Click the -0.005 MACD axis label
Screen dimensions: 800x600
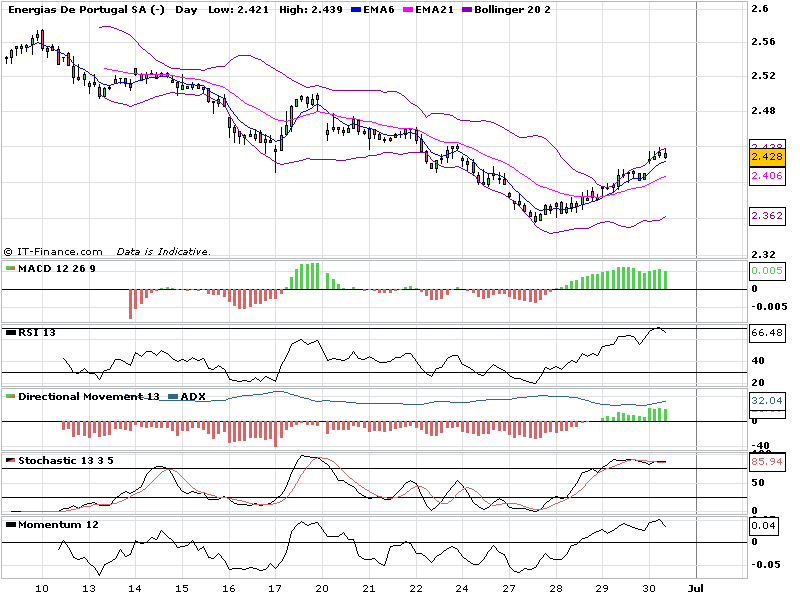769,307
